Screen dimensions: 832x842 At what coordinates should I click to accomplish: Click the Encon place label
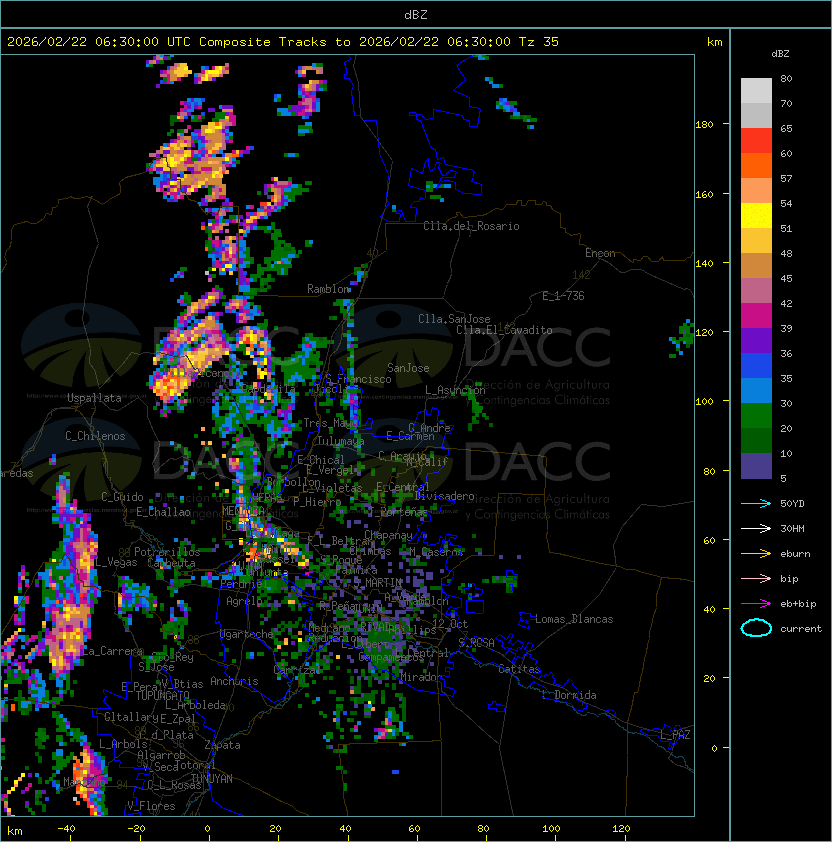(x=600, y=253)
